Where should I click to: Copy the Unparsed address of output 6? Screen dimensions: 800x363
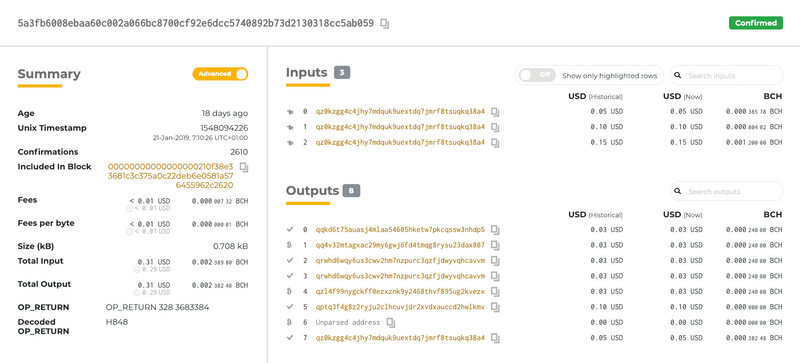tap(391, 323)
